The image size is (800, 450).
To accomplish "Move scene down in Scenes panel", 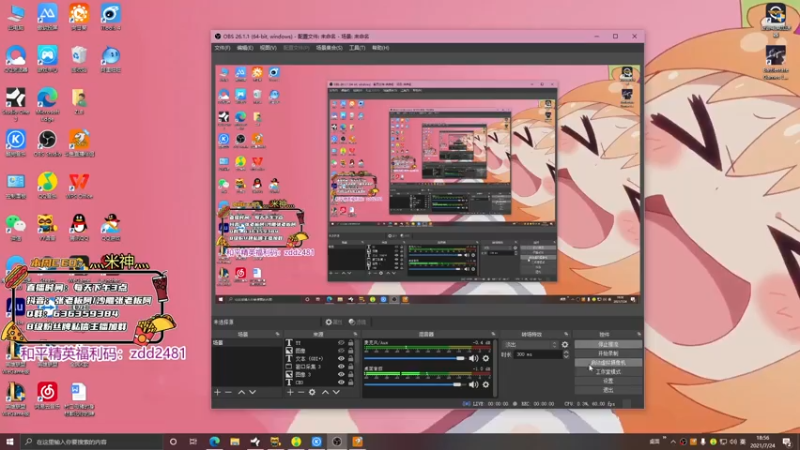I will pos(253,392).
